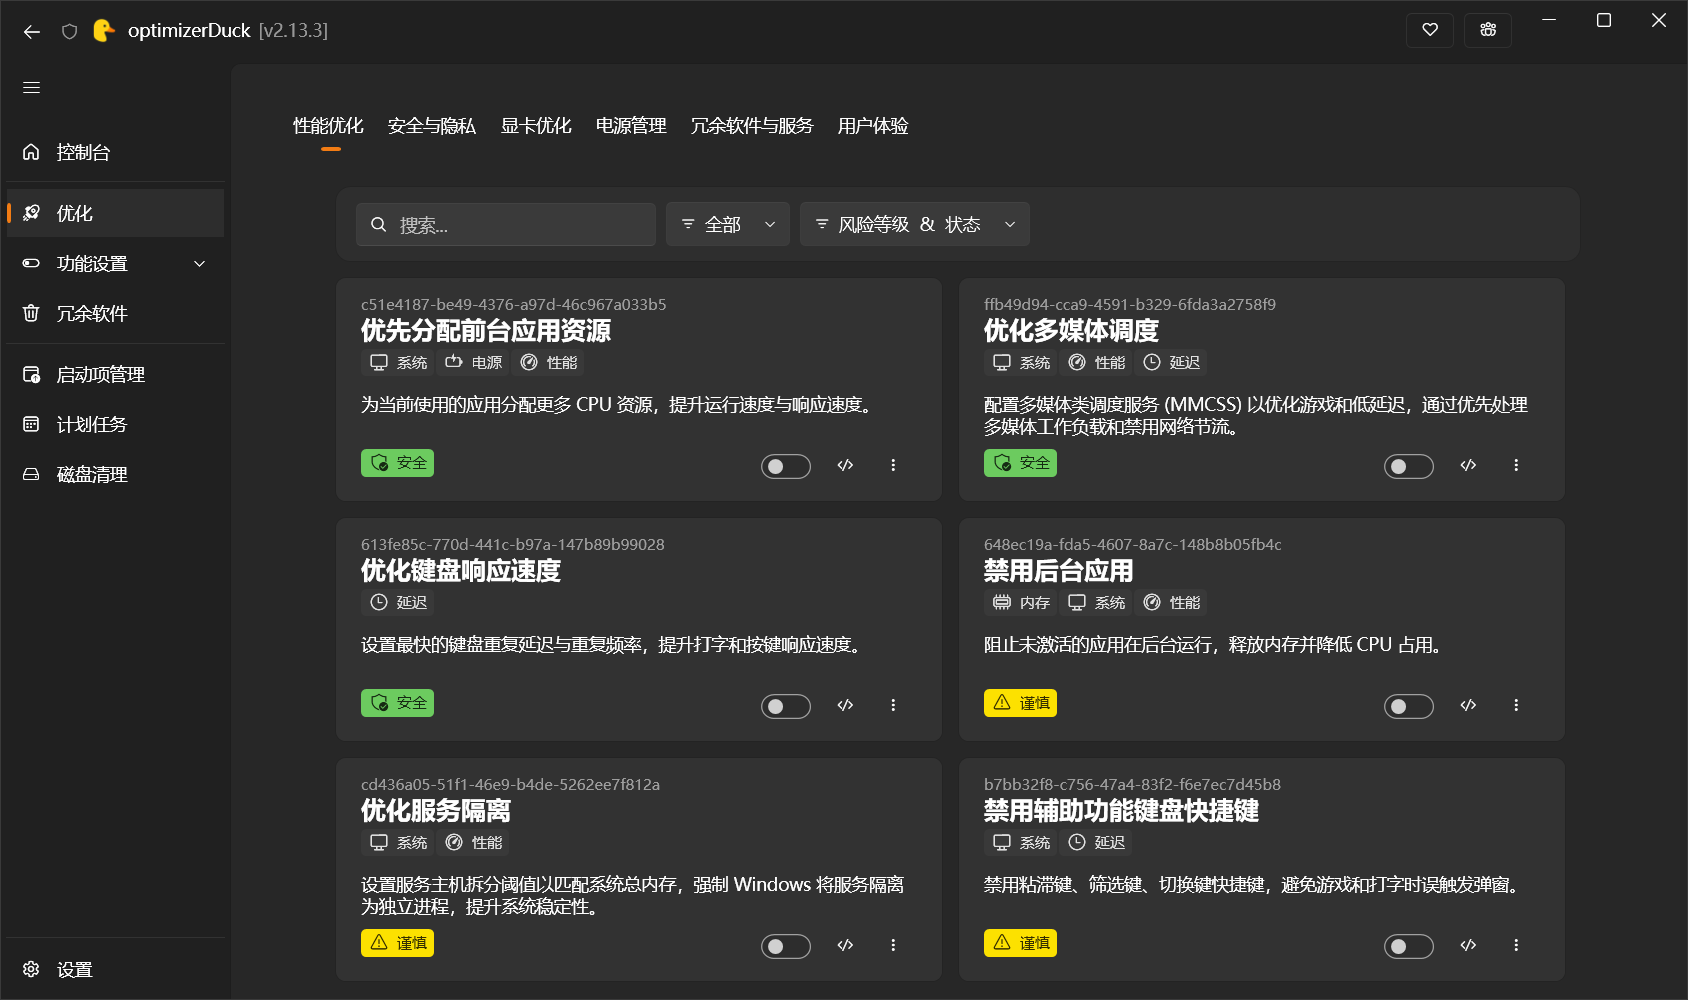Click 谨慎 badge on 禁用后台应用
Image resolution: width=1688 pixels, height=1000 pixels.
pyautogui.click(x=1020, y=703)
